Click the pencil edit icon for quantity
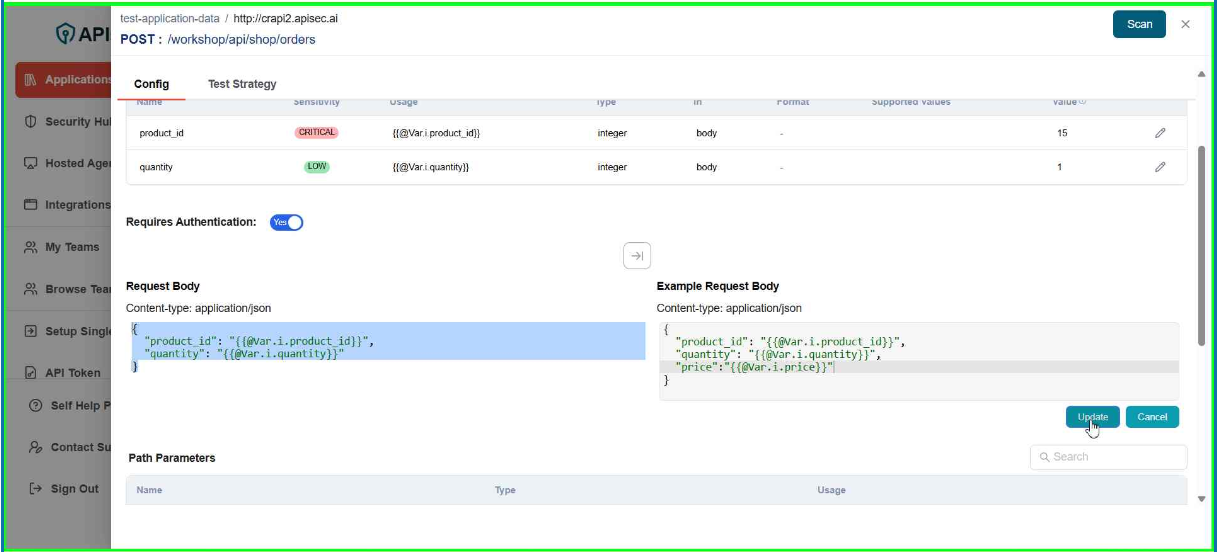 point(1160,167)
